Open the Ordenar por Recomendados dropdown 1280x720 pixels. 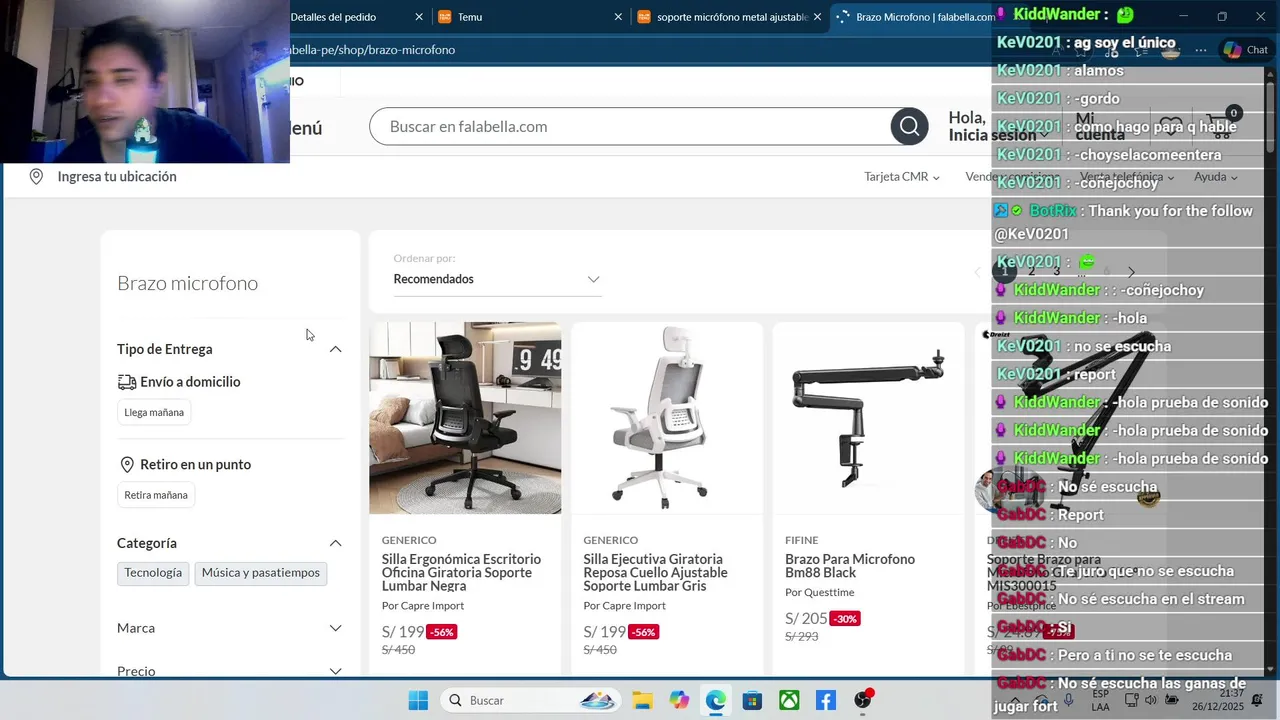point(497,279)
